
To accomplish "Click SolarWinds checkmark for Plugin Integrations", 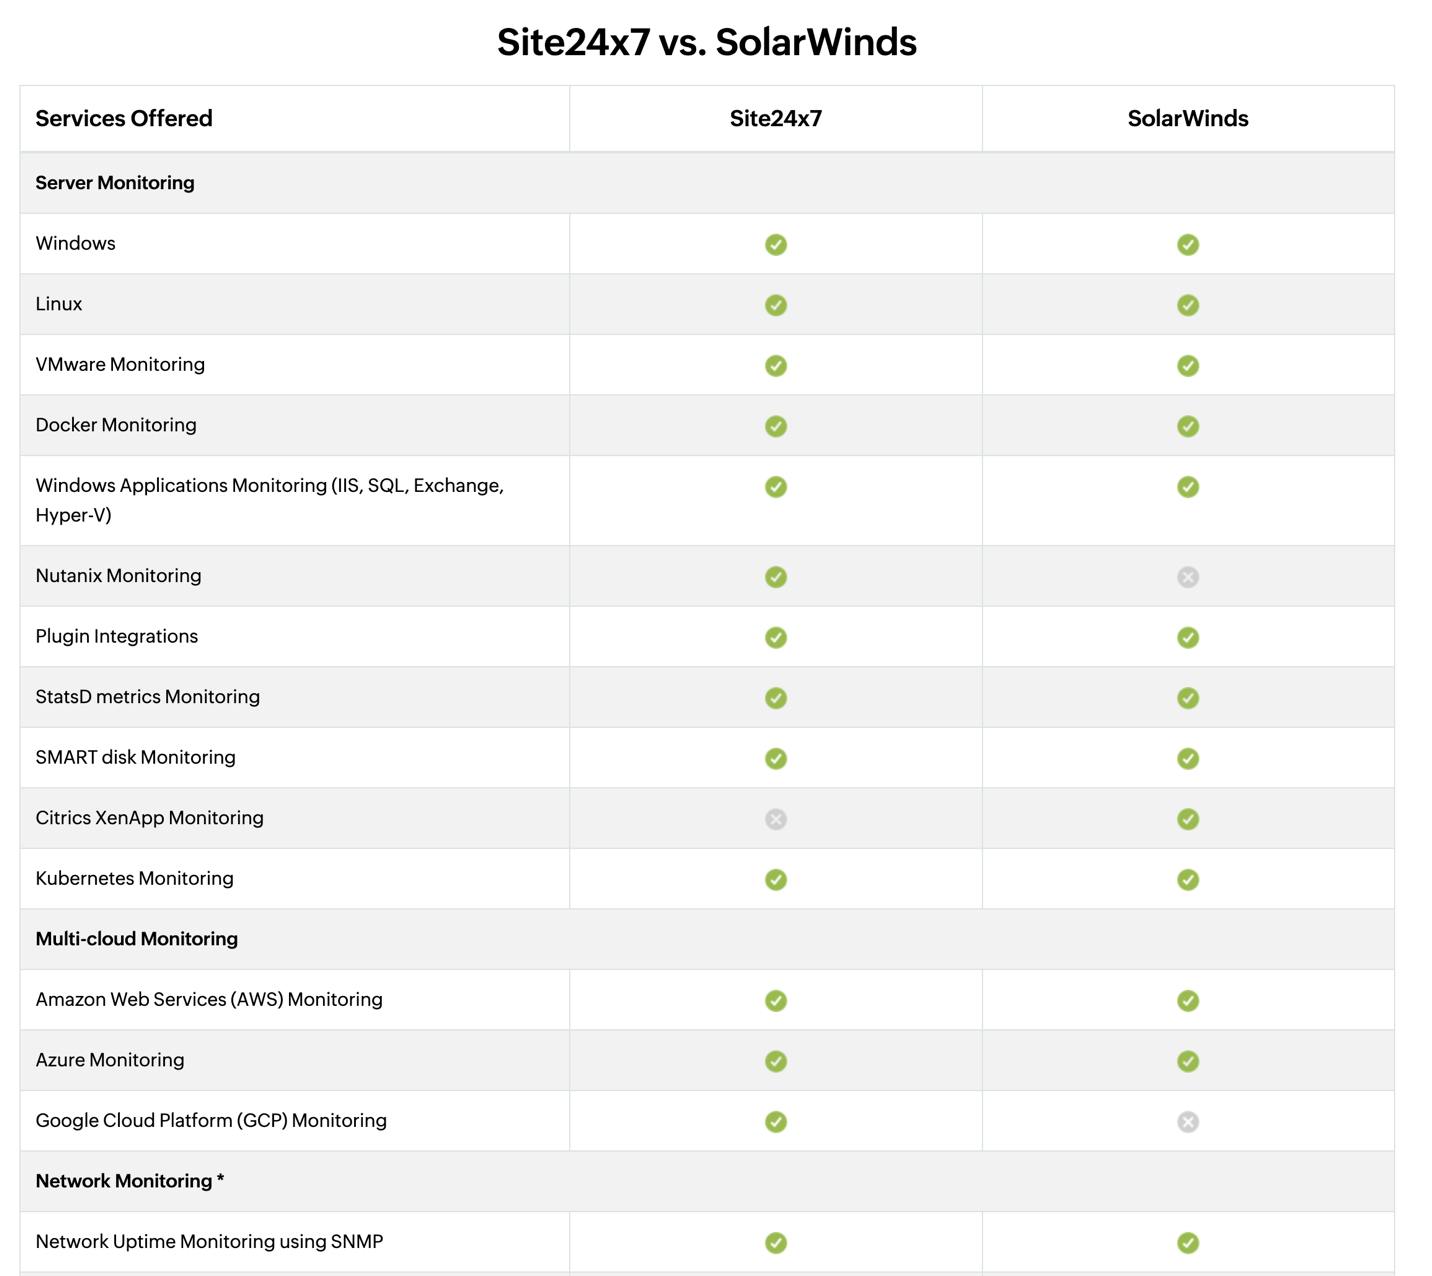I will 1188,638.
